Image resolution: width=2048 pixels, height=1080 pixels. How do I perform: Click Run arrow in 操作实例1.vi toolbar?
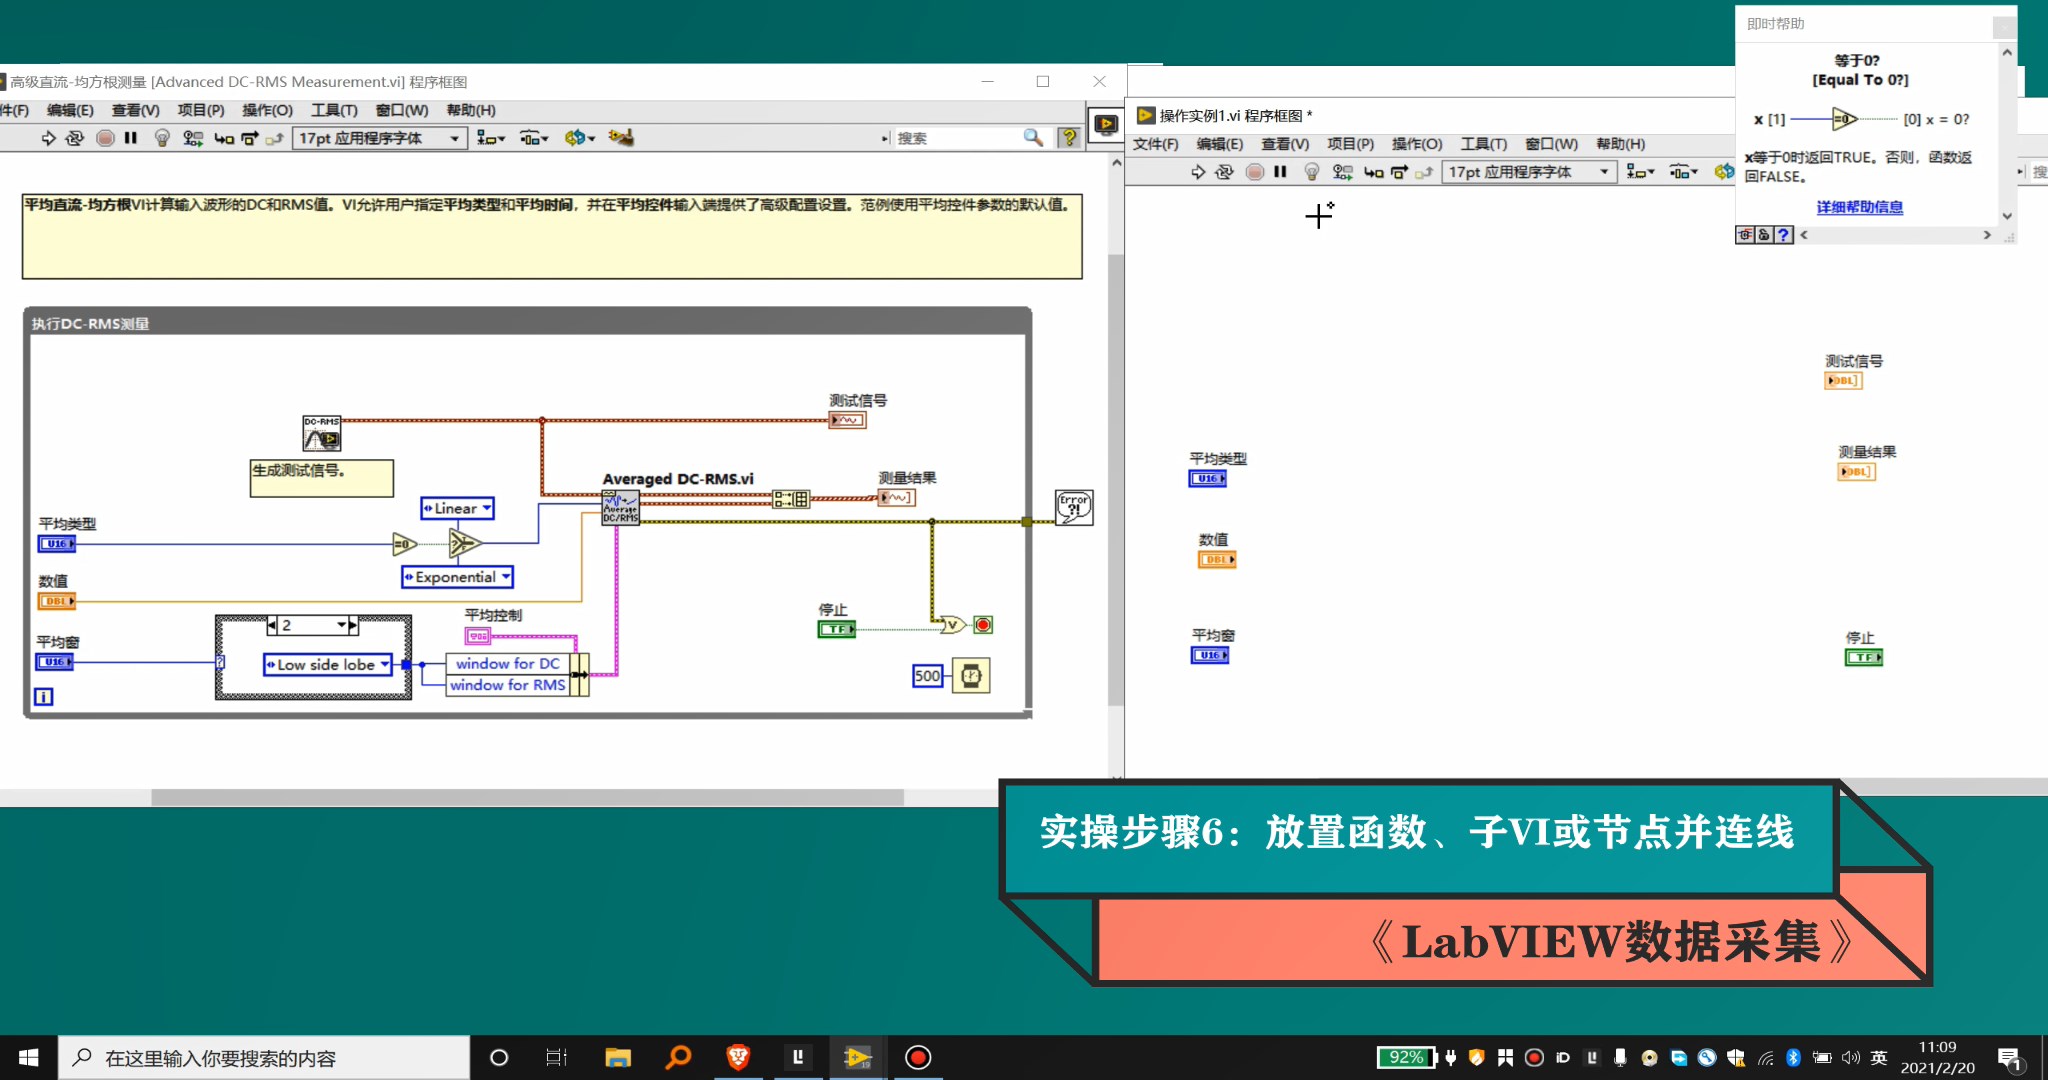pos(1198,172)
